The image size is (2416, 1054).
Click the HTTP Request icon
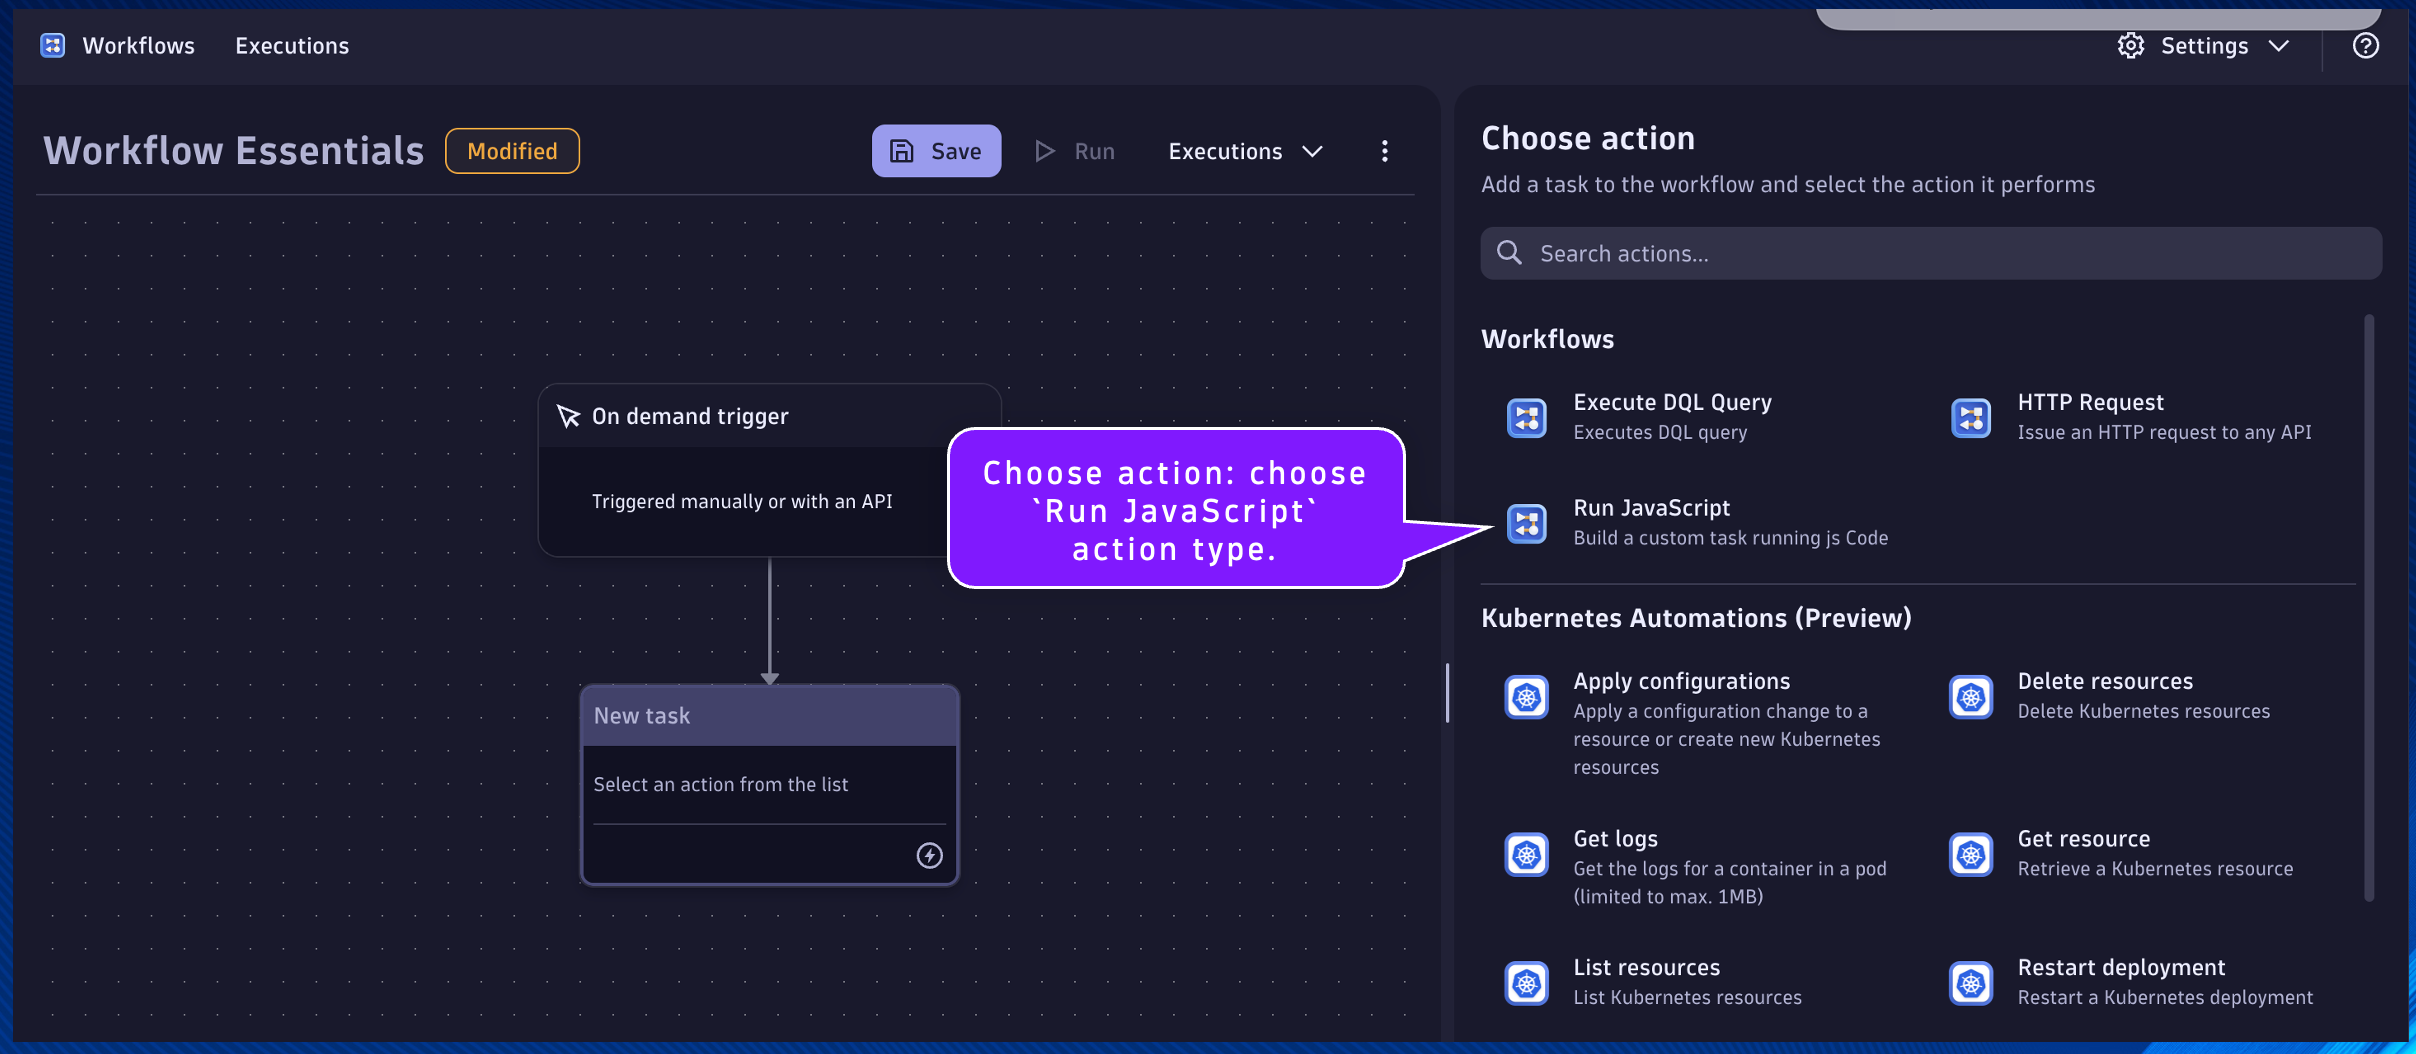(x=1971, y=418)
